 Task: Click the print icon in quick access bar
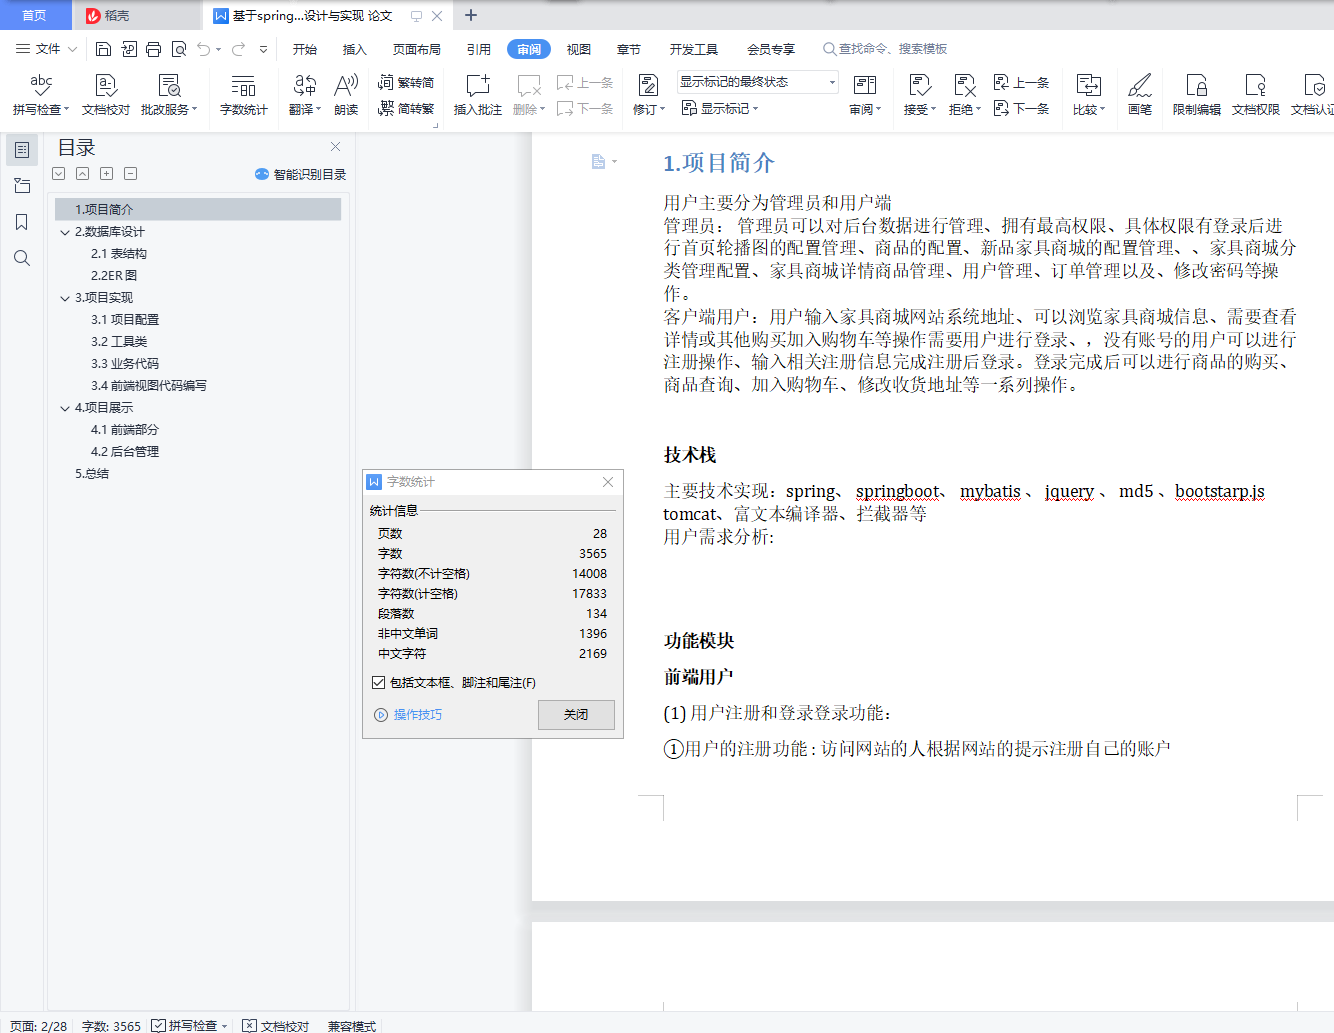[x=153, y=49]
